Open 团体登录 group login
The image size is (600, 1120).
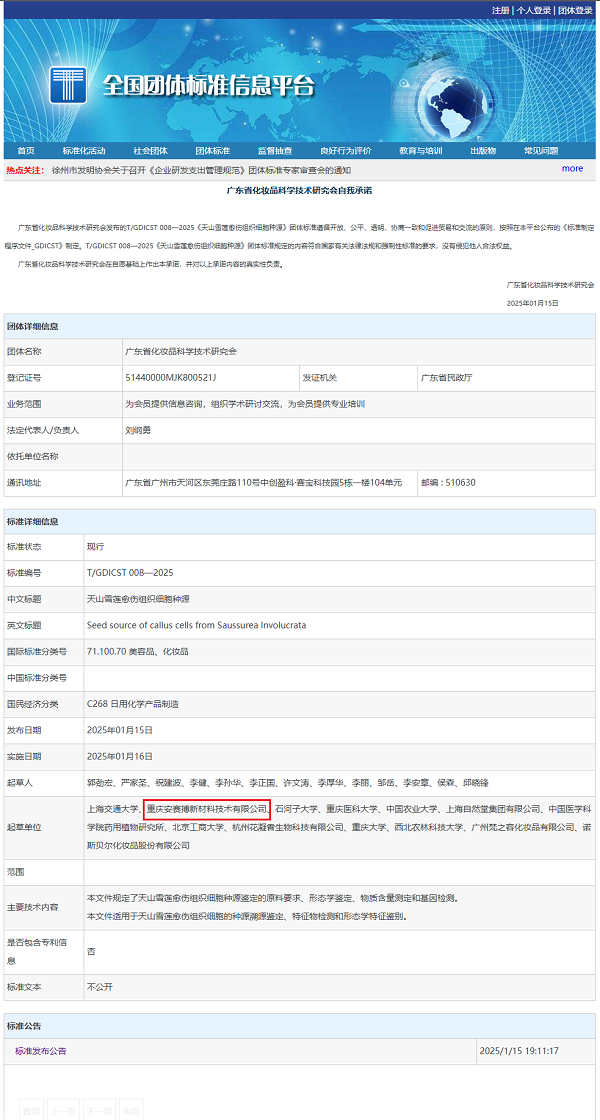[575, 10]
